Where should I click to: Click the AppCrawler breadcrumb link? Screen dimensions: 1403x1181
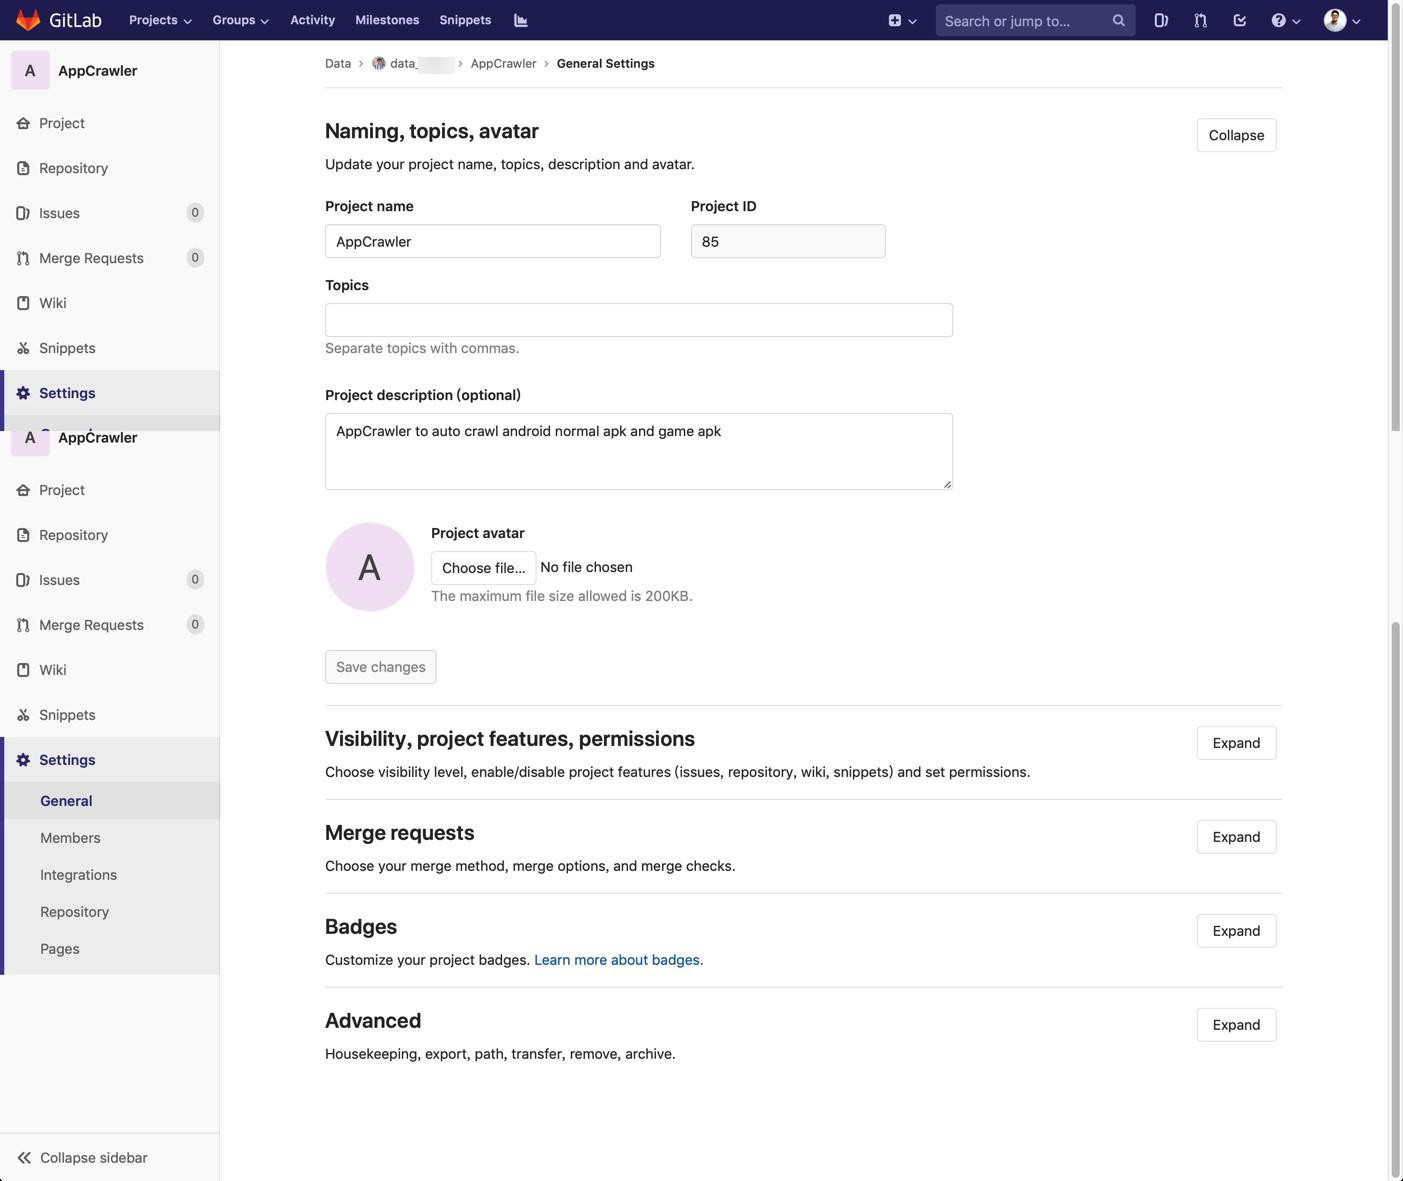click(503, 63)
